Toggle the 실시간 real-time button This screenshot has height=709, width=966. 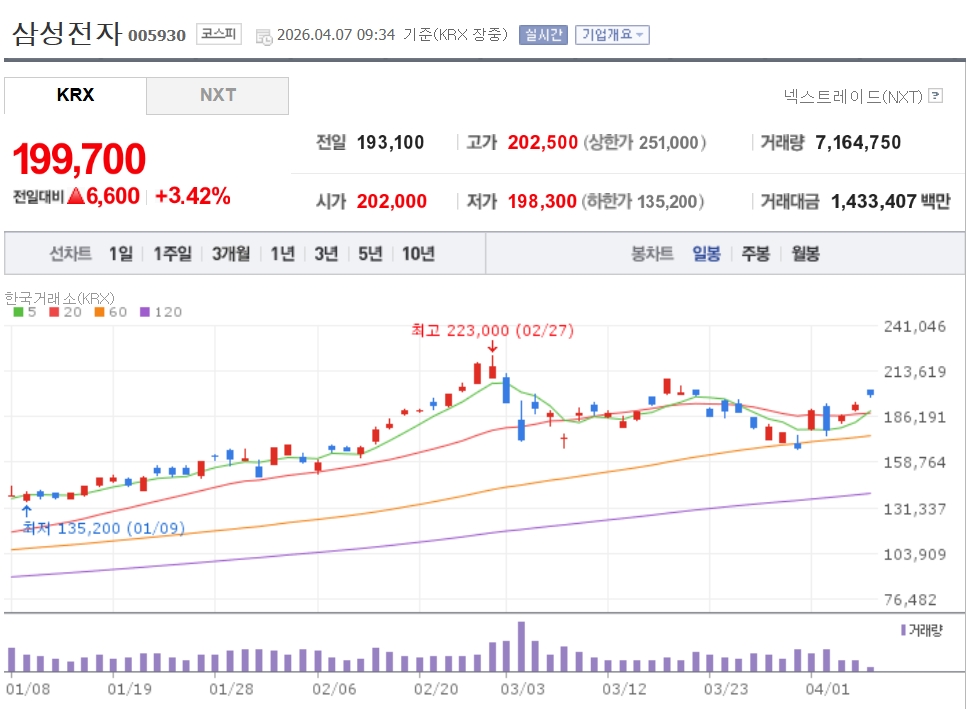click(x=543, y=35)
